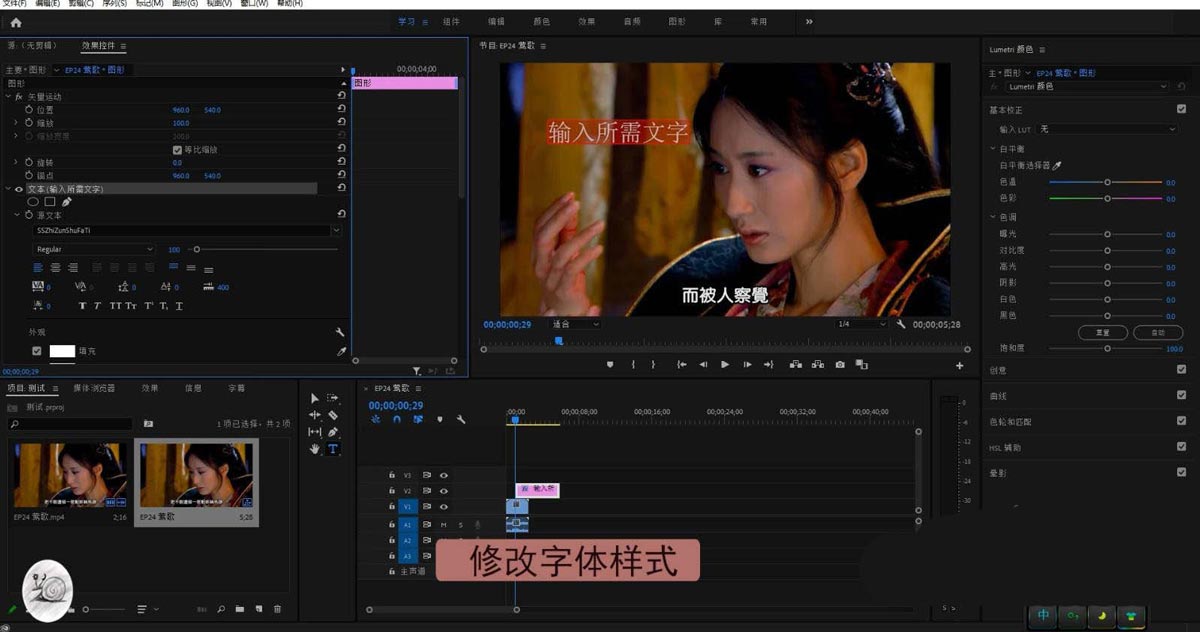
Task: Open 媒体浏览器 panel tab
Action: click(94, 388)
